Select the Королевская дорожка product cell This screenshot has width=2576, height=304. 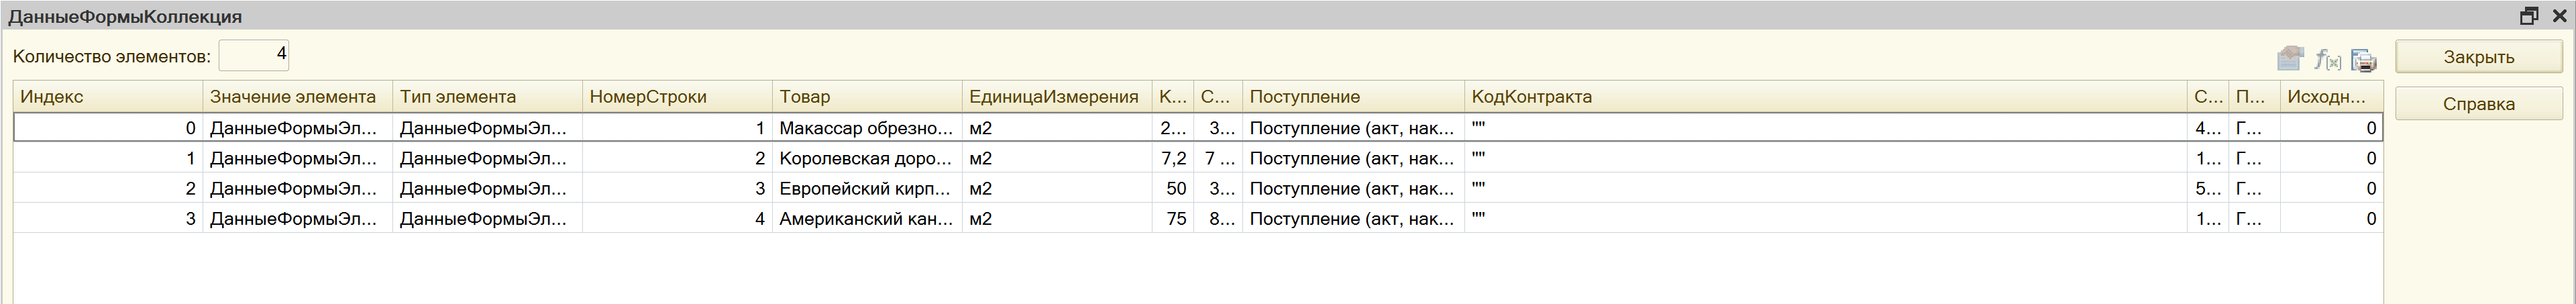[867, 158]
